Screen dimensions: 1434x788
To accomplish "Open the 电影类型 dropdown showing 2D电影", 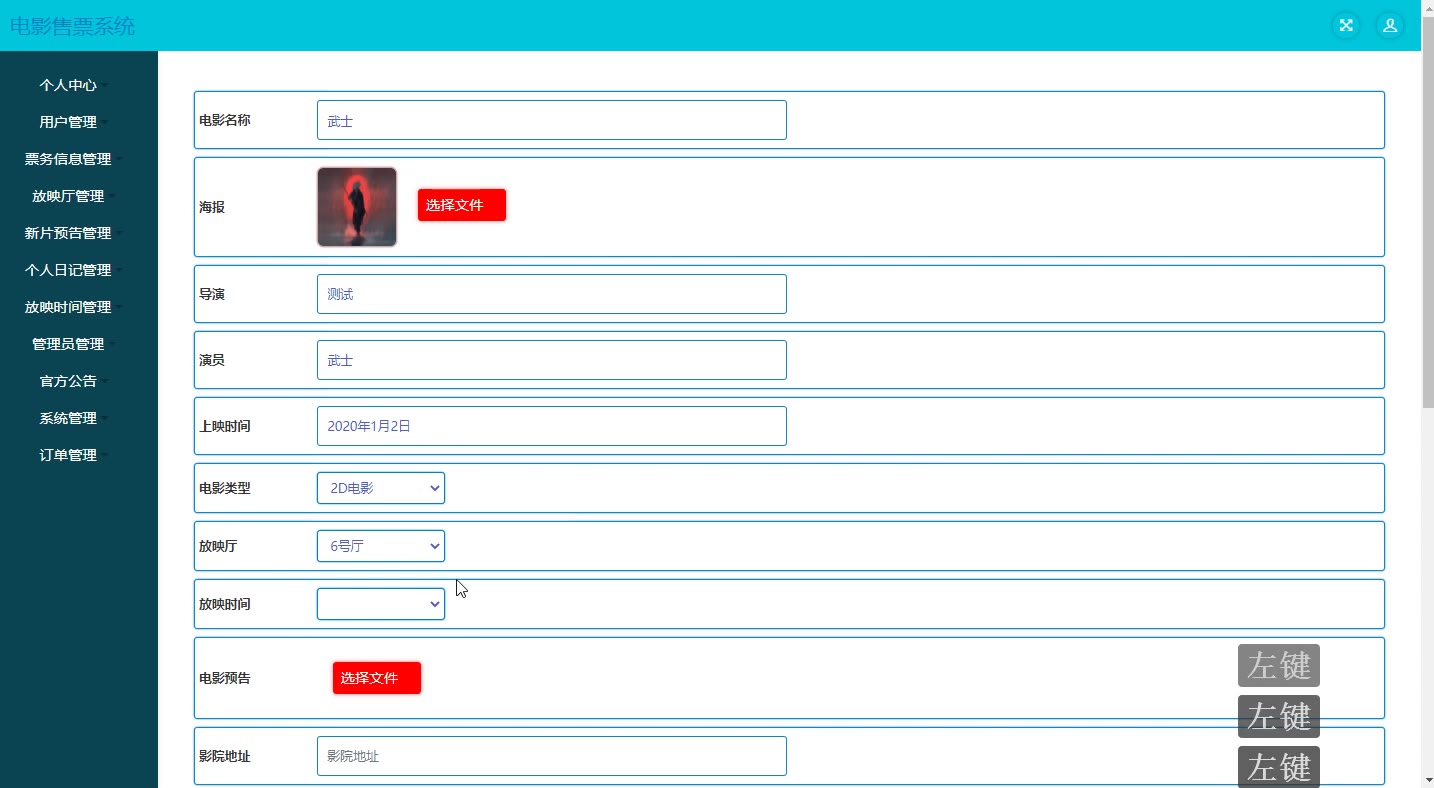I will click(x=381, y=488).
